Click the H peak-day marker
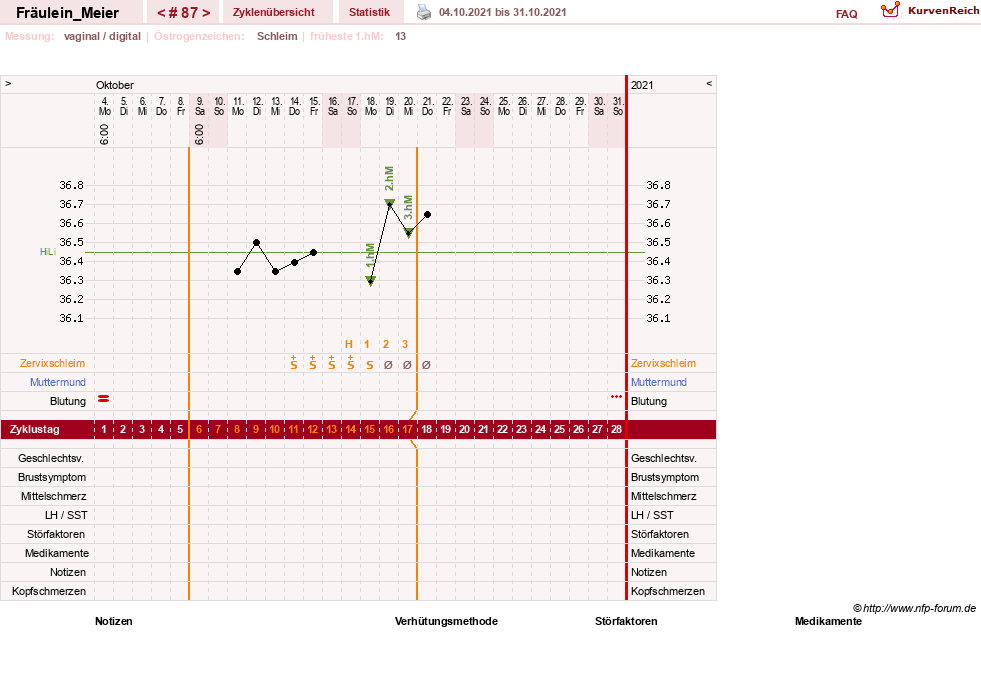Viewport: 981px width, 680px height. pyautogui.click(x=349, y=344)
